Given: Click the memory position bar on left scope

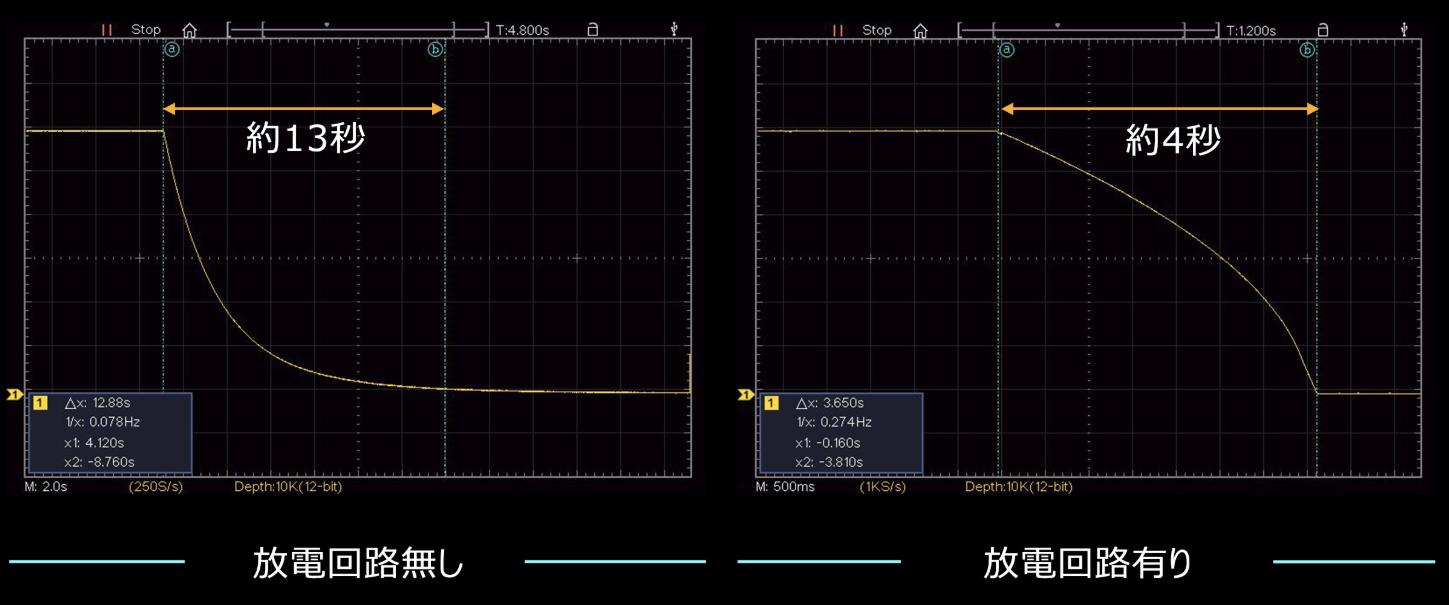Looking at the screenshot, I should tap(340, 30).
